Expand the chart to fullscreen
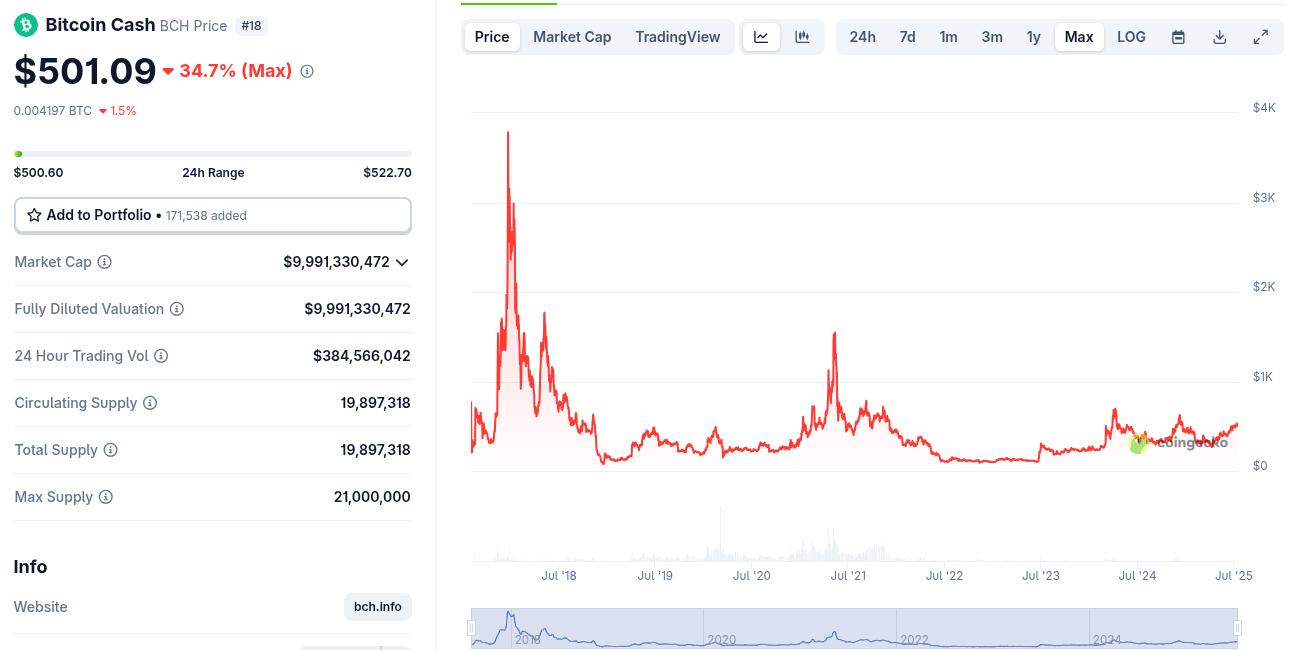Image resolution: width=1290 pixels, height=650 pixels. tap(1261, 37)
